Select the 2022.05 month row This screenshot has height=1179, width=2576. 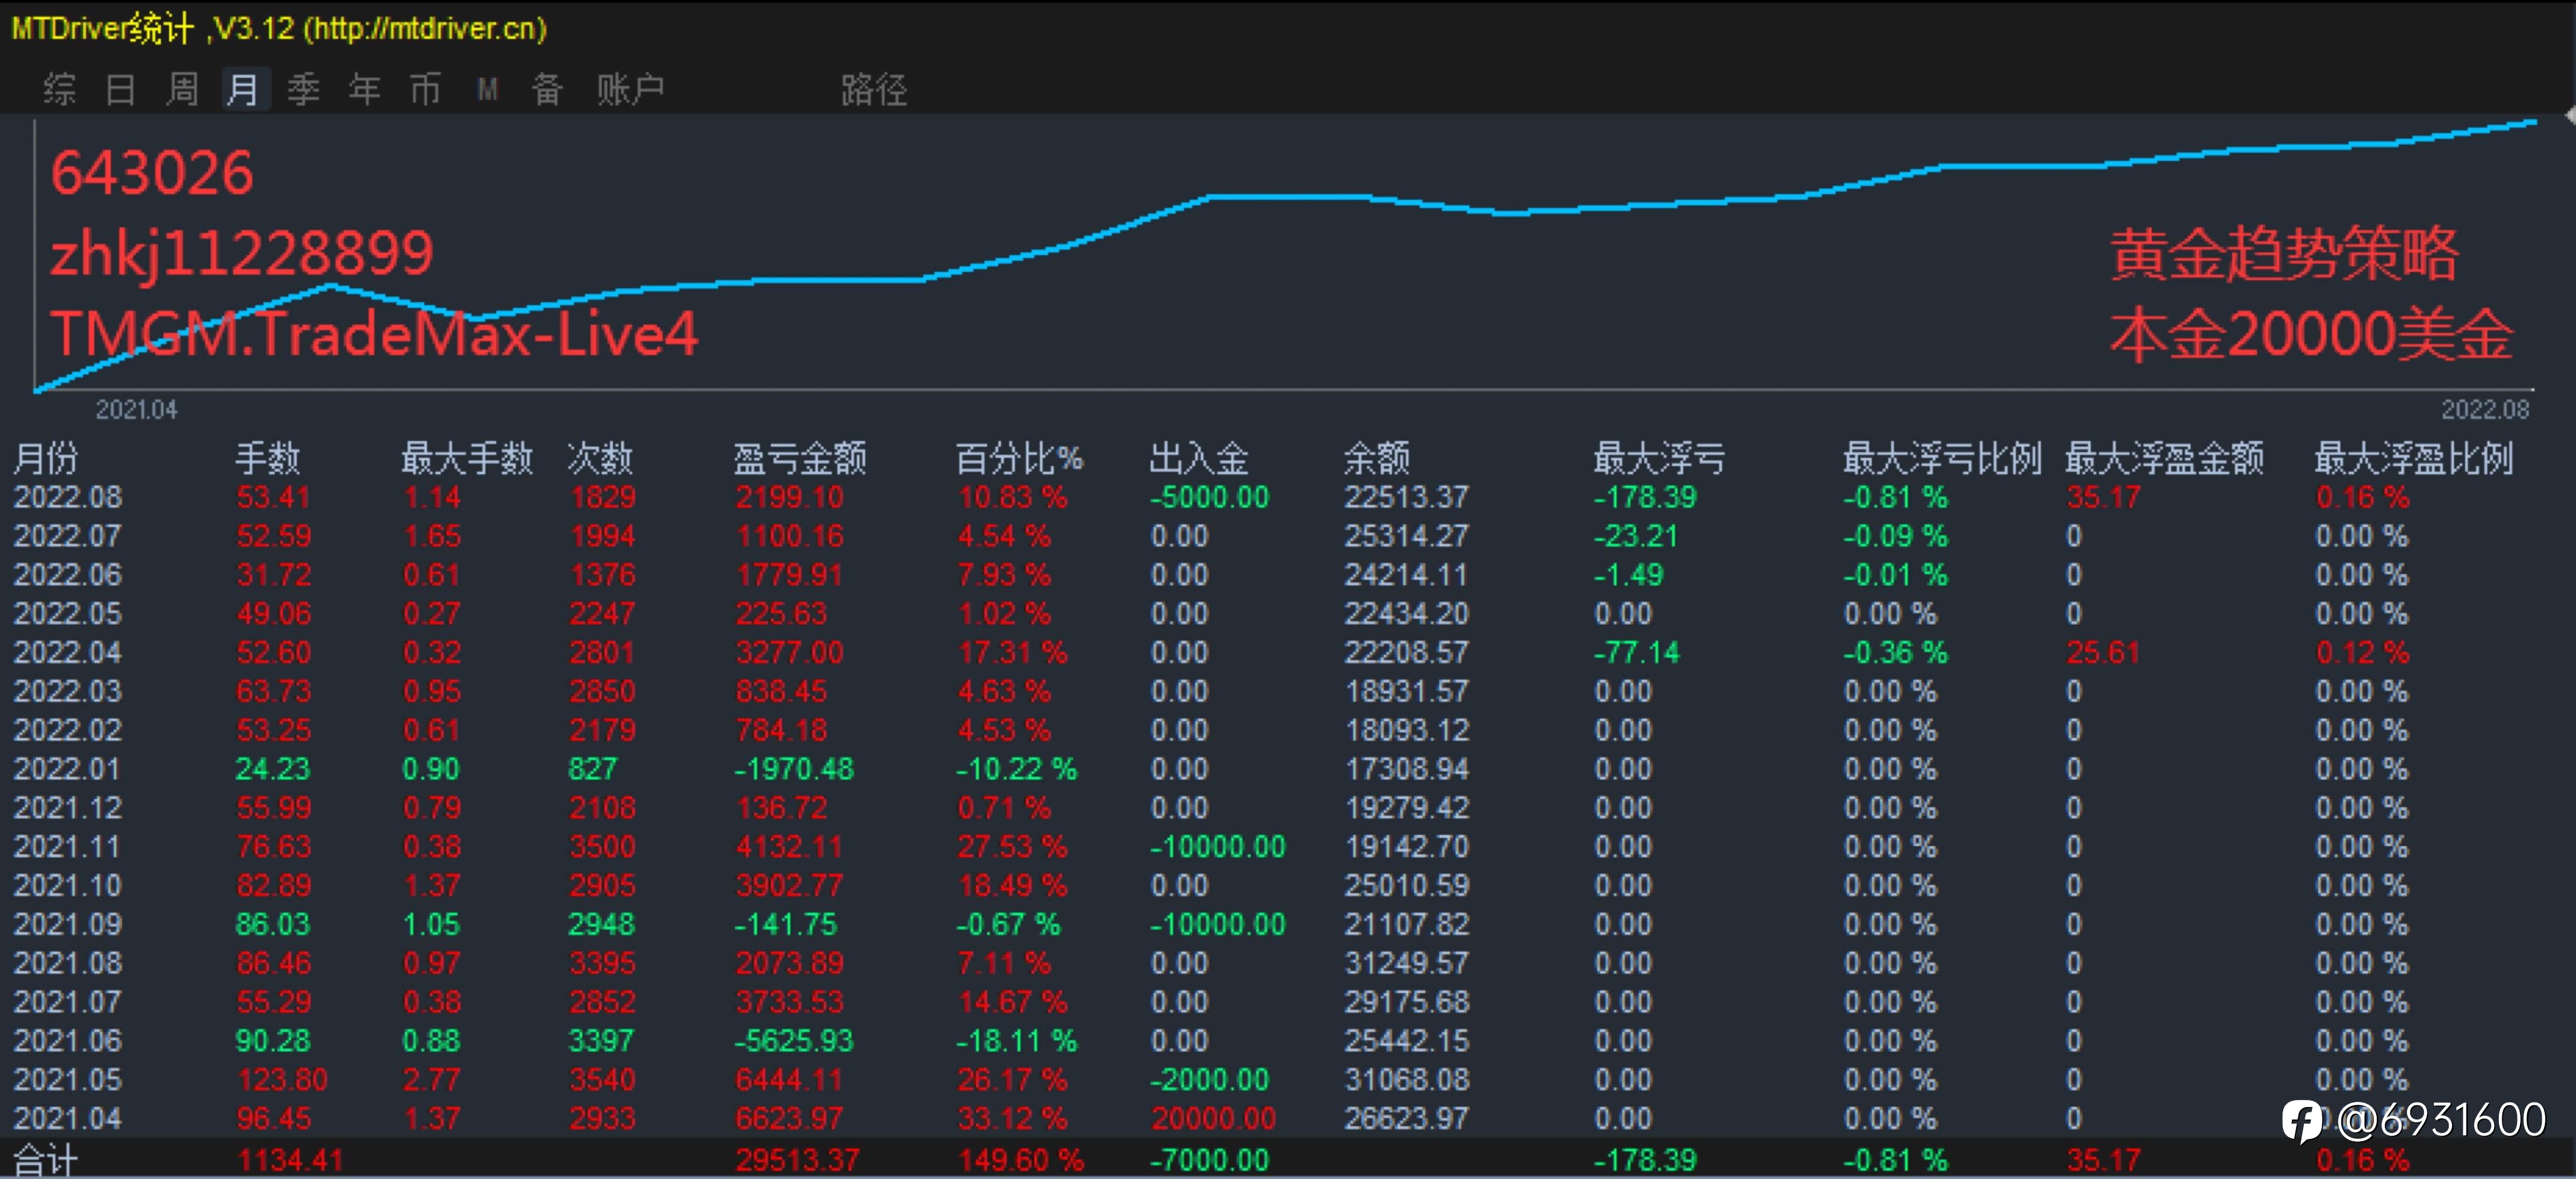1288,613
